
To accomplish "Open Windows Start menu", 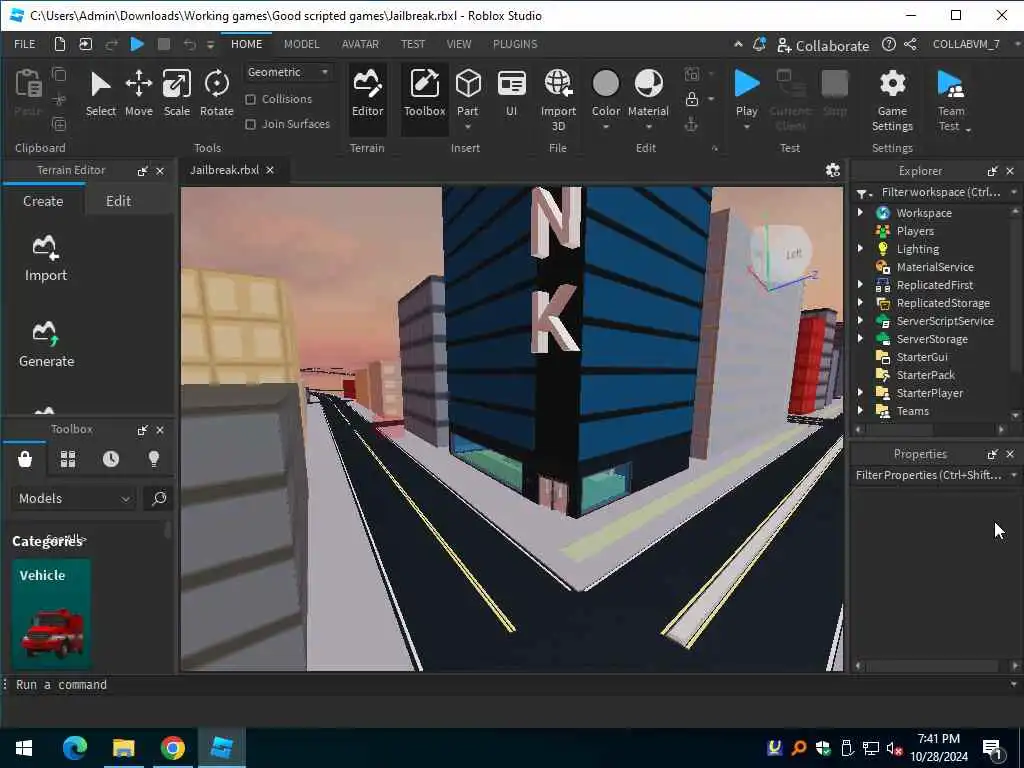I will (x=24, y=748).
